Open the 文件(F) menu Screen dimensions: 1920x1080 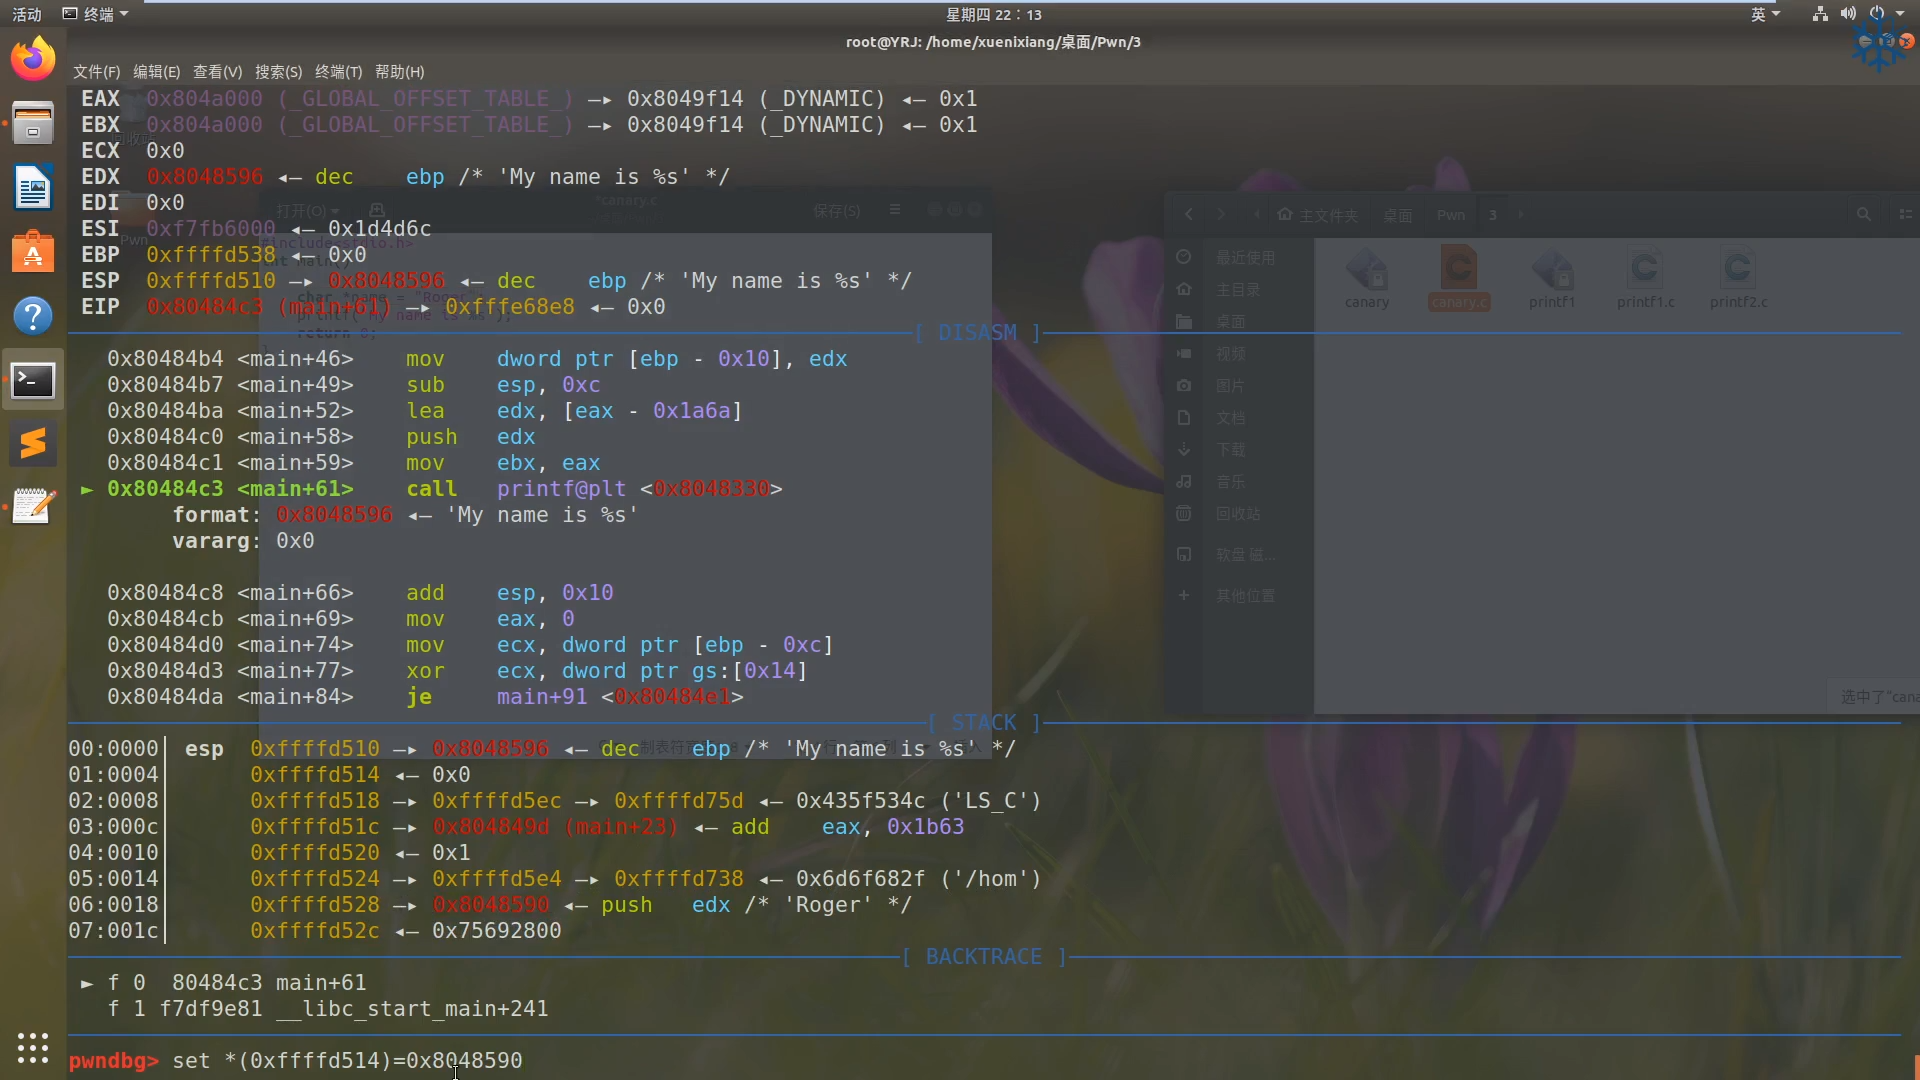(96, 72)
